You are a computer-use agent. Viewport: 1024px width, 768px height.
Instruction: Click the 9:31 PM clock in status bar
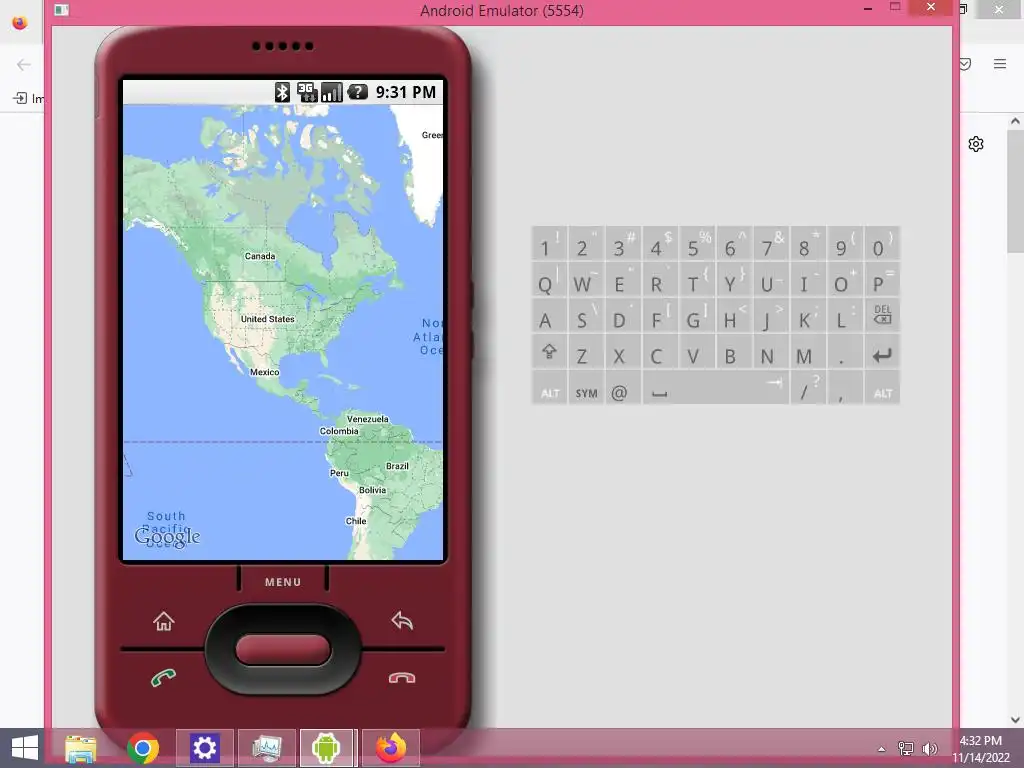[406, 92]
